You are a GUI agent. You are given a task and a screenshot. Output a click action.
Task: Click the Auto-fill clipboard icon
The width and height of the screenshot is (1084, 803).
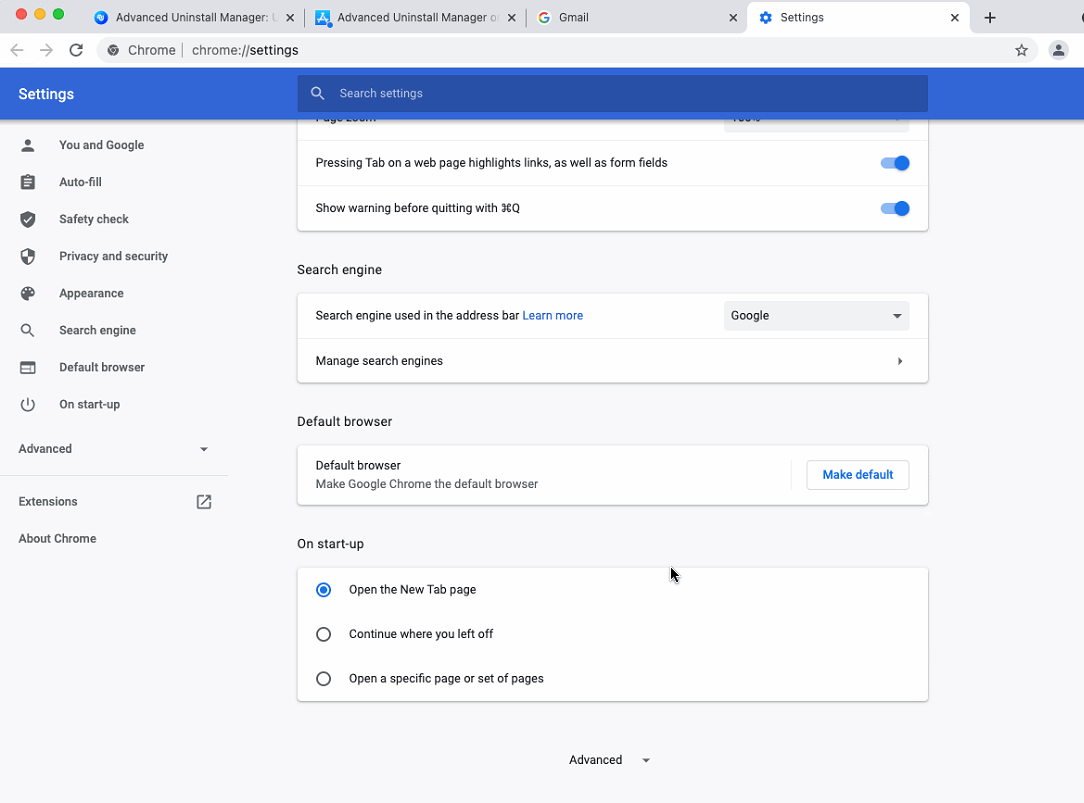coord(28,182)
